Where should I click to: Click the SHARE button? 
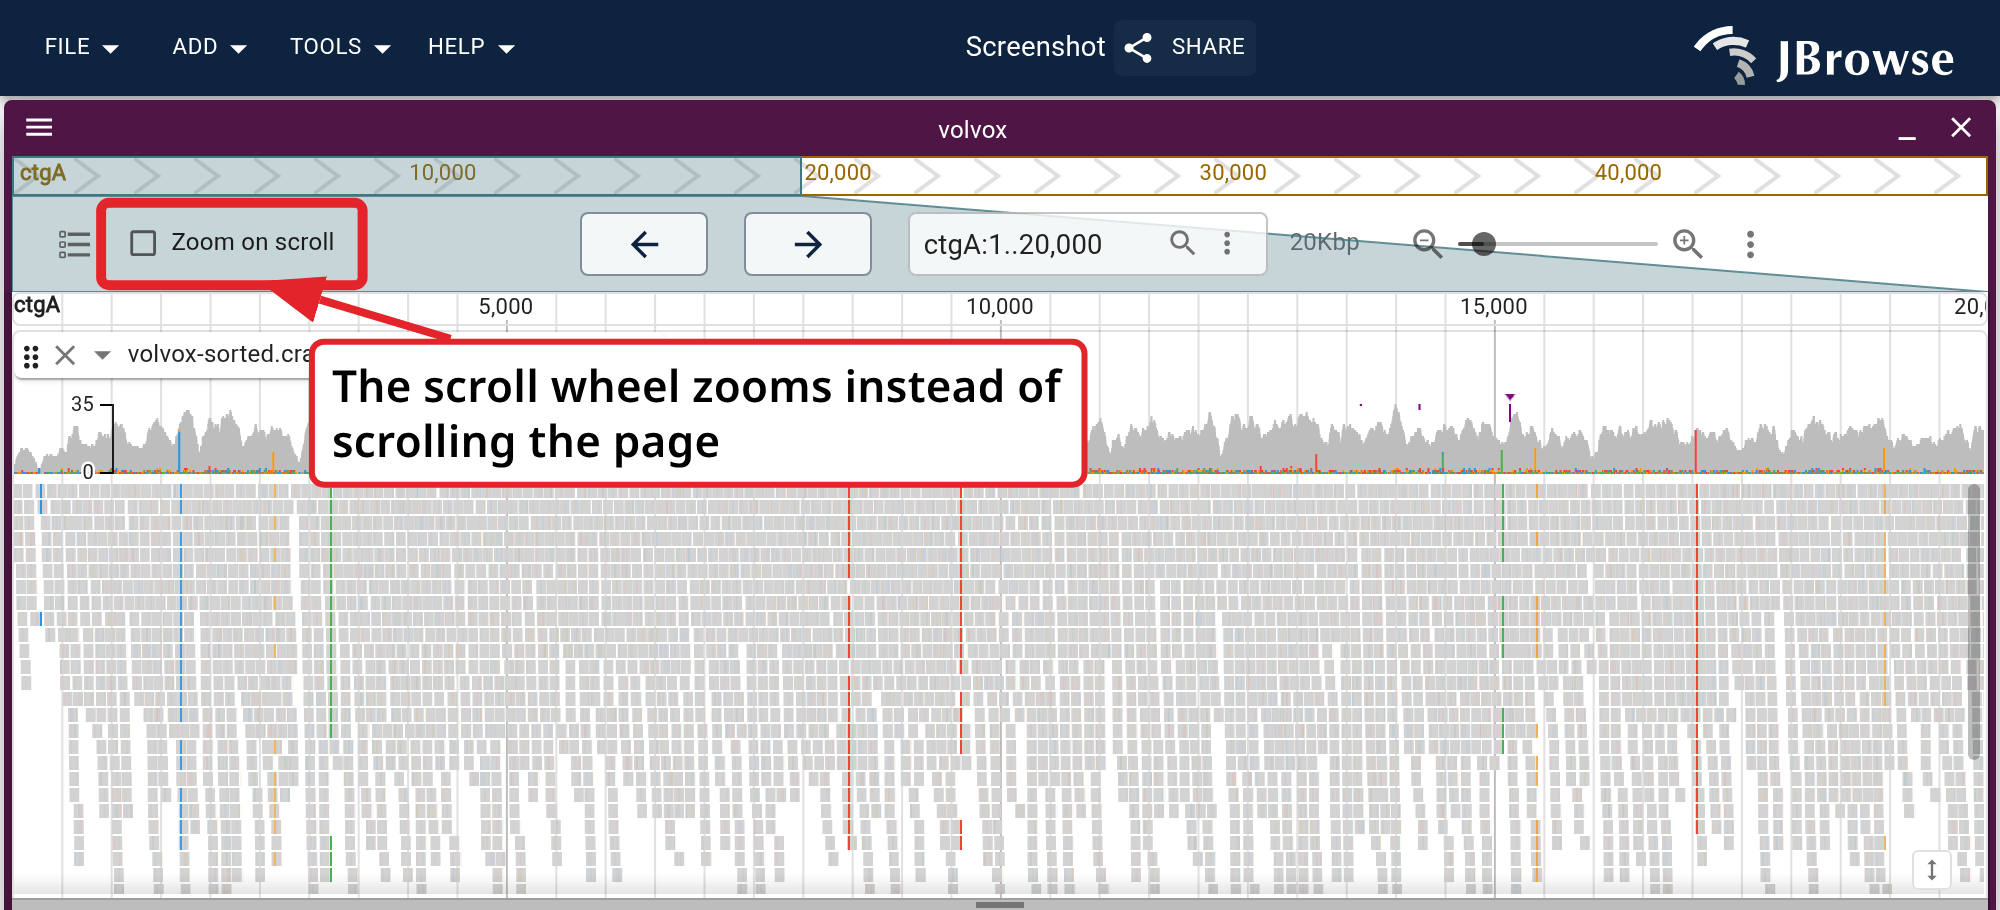[1185, 47]
